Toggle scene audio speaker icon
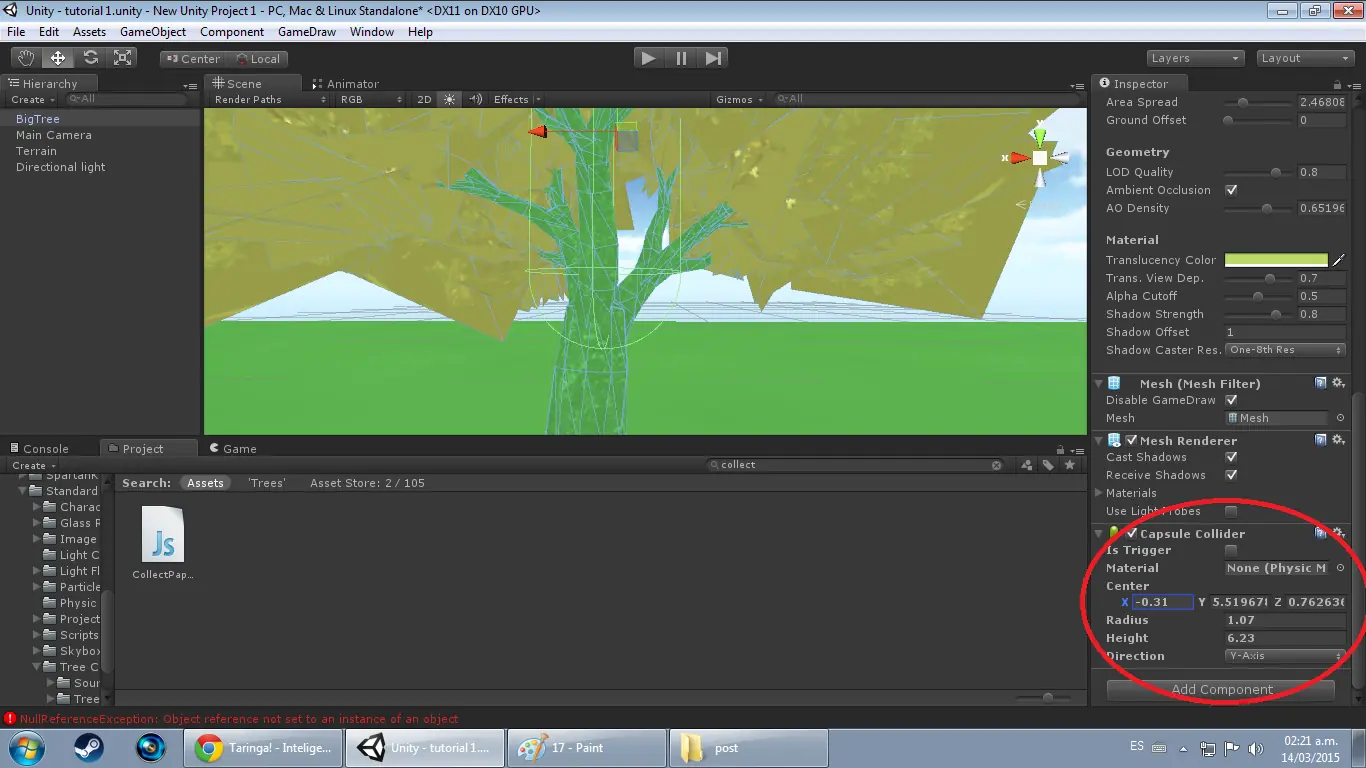Image resolution: width=1366 pixels, height=768 pixels. [475, 99]
